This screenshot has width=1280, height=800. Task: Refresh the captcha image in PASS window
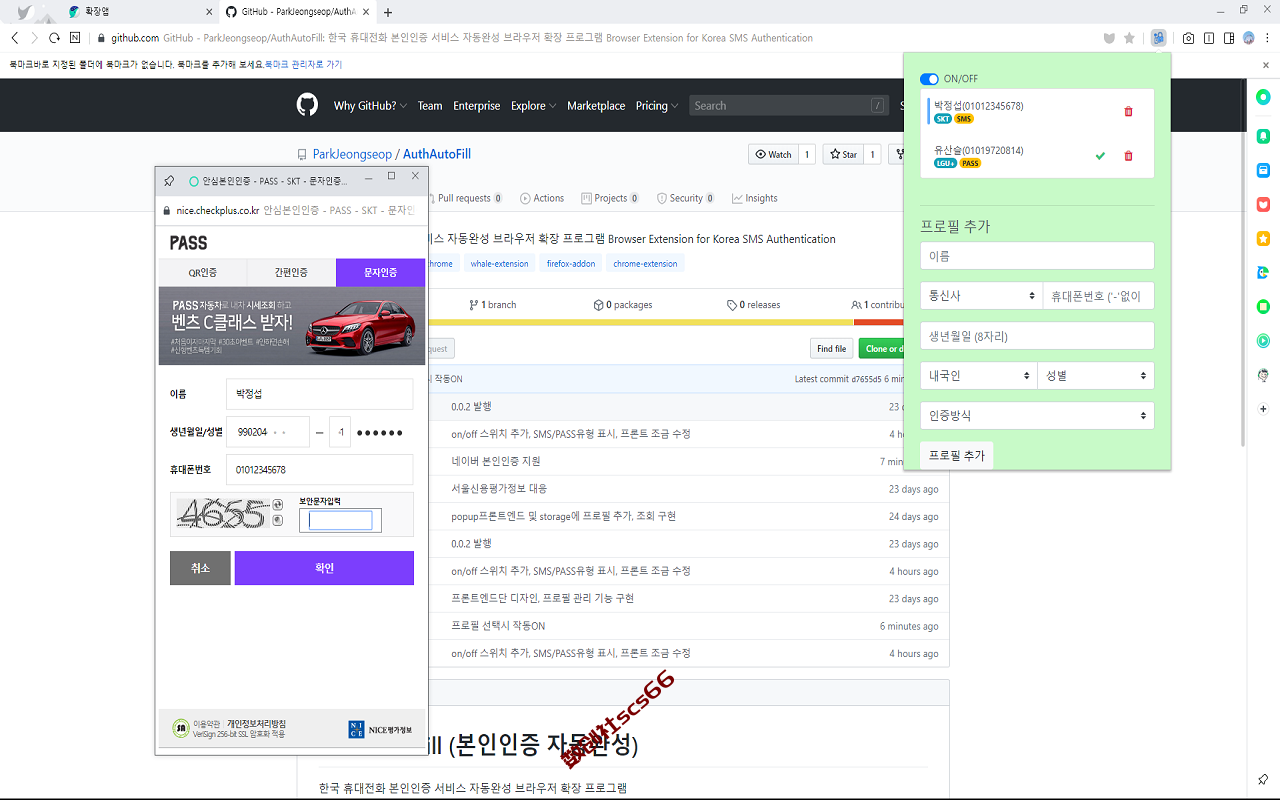(x=278, y=505)
